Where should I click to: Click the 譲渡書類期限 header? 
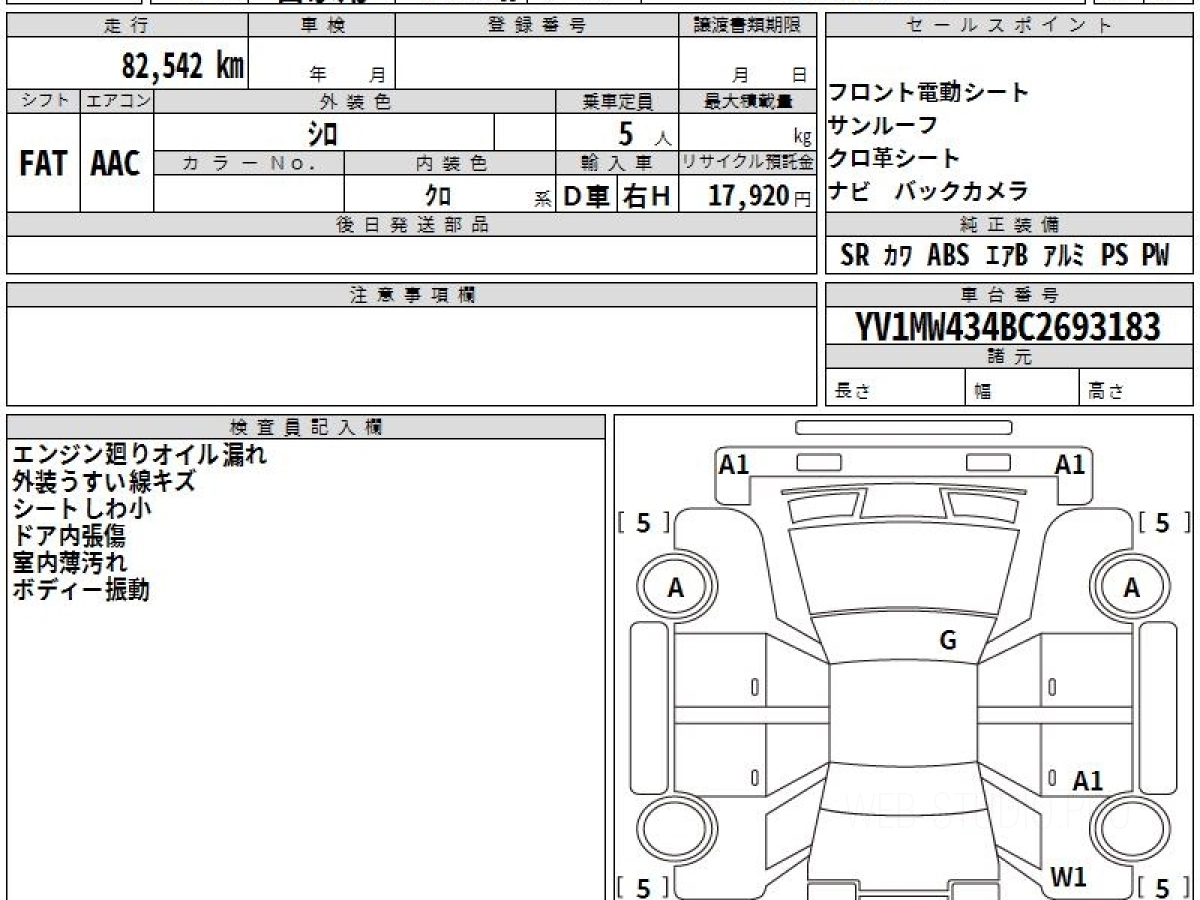point(747,26)
